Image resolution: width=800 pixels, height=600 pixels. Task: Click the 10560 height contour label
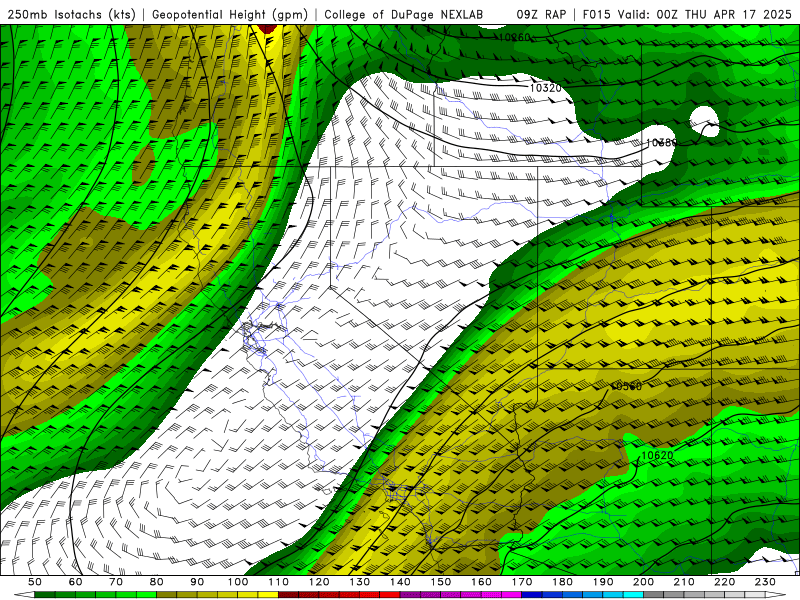(626, 386)
